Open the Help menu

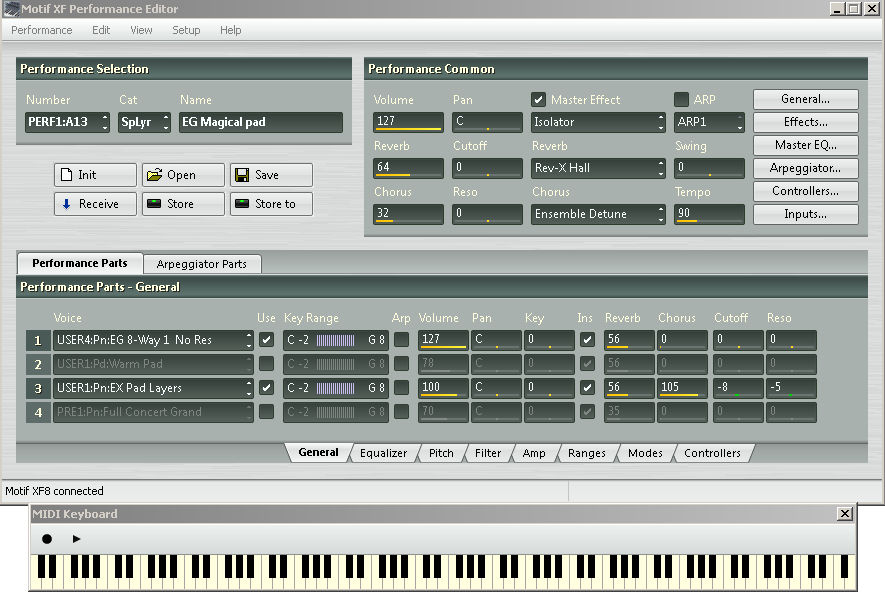pos(230,30)
